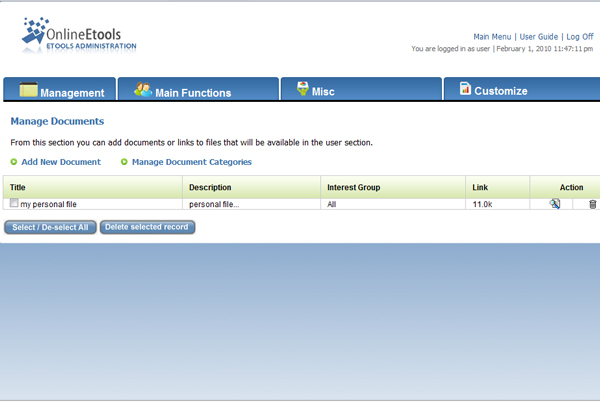Open the User Guide link
The width and height of the screenshot is (600, 402).
tap(538, 37)
